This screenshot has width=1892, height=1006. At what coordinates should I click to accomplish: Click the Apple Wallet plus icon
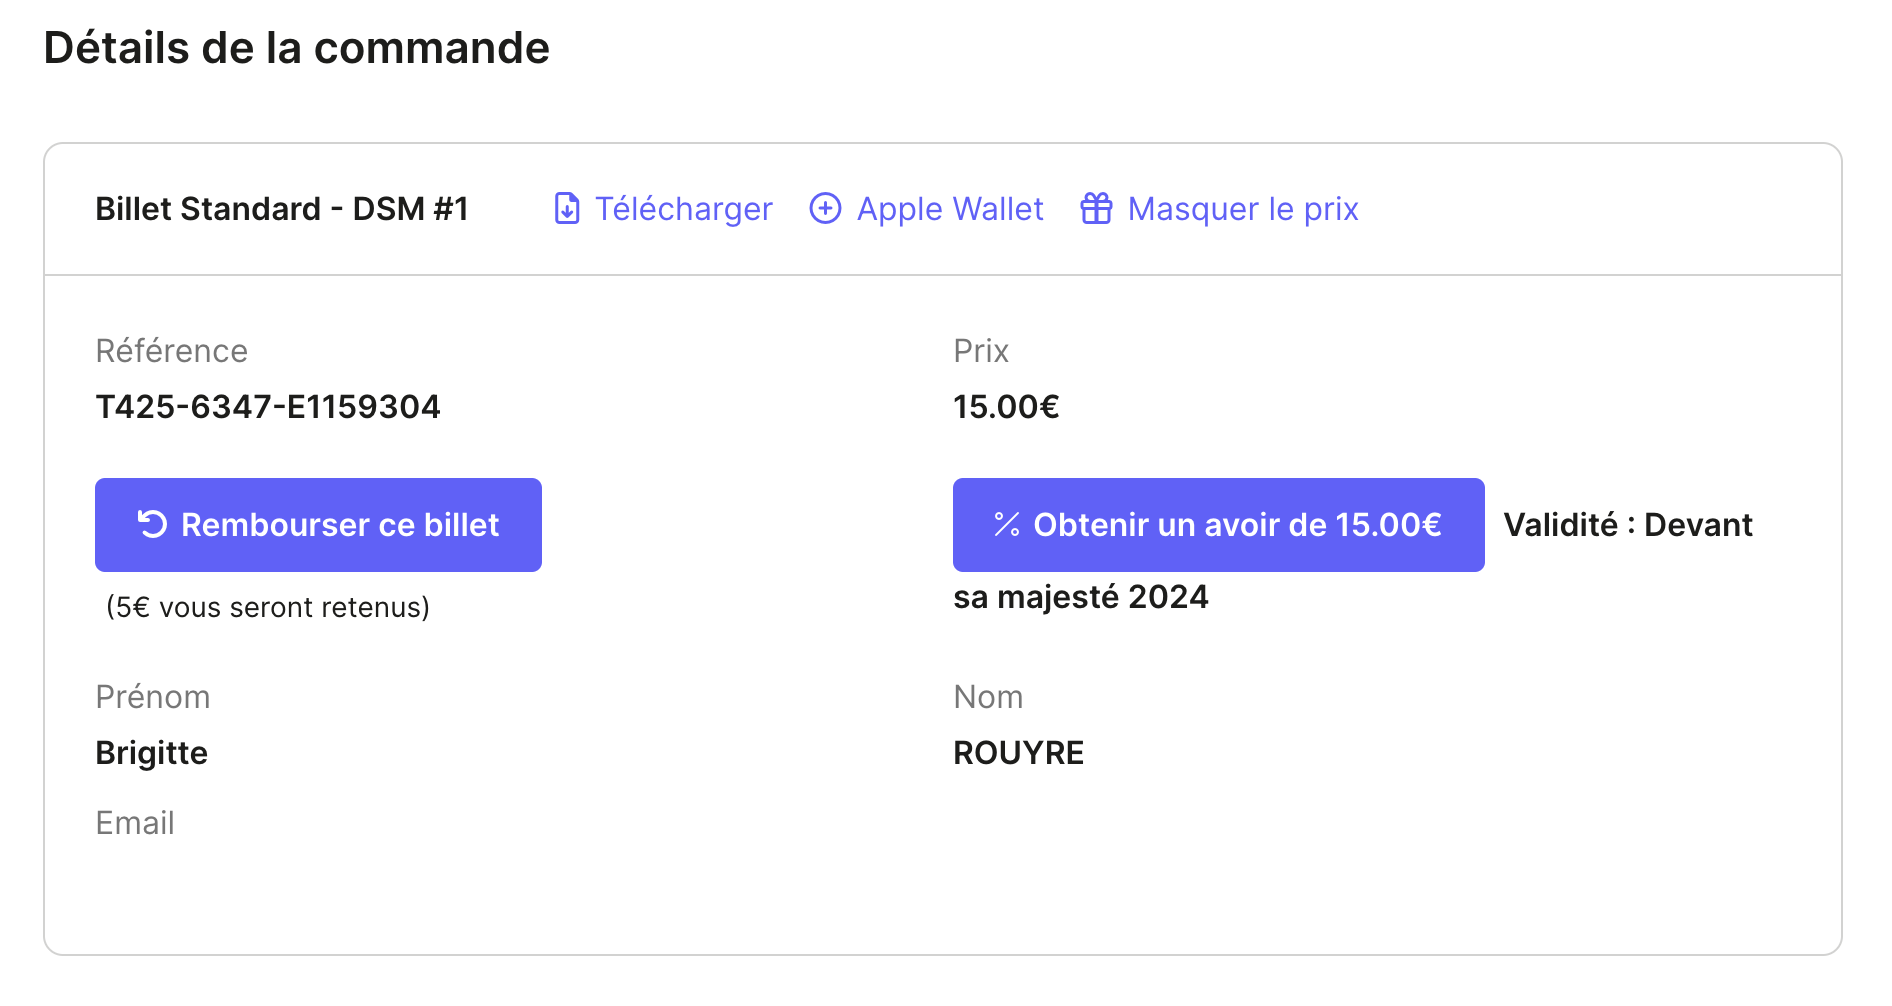tap(825, 209)
